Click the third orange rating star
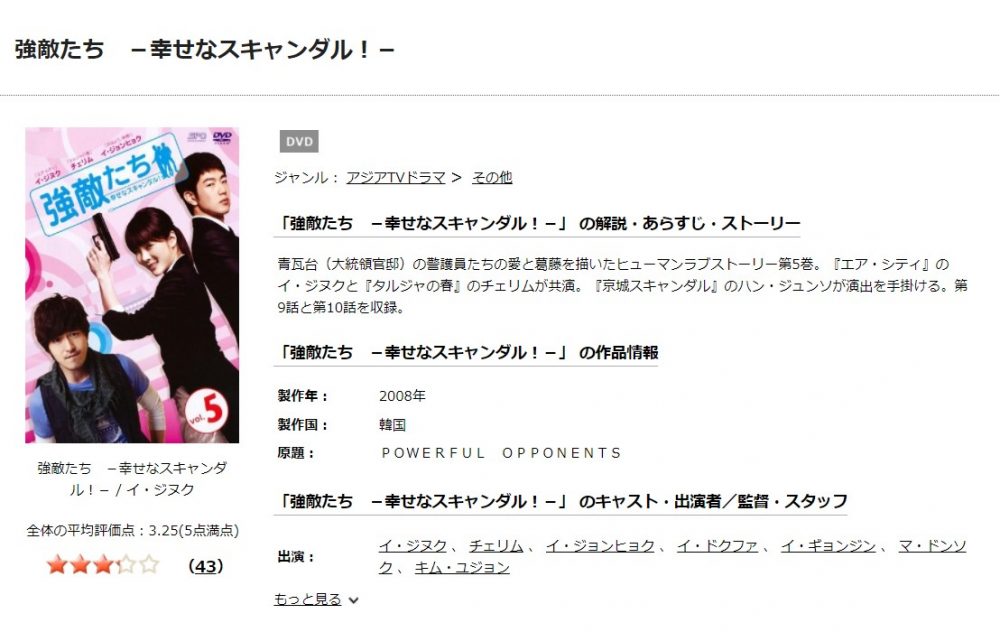1000x632 pixels. click(103, 564)
